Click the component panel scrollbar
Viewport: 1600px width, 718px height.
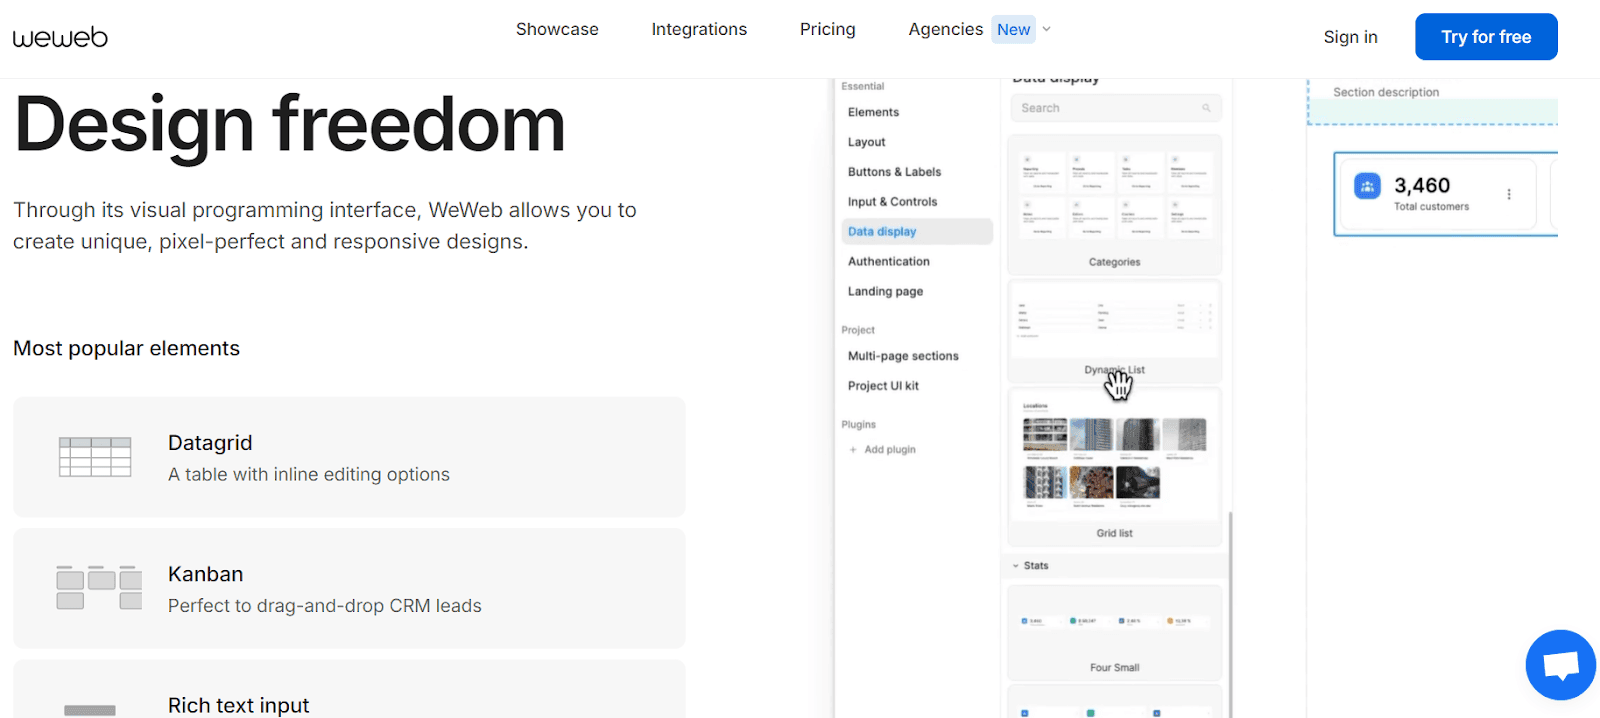(1230, 614)
